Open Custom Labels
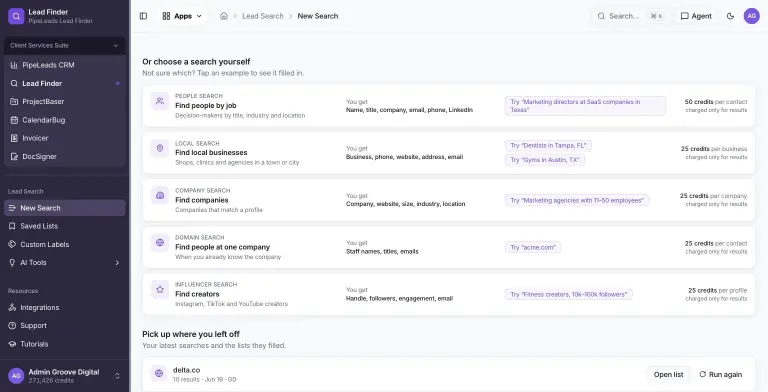 click(x=64, y=245)
